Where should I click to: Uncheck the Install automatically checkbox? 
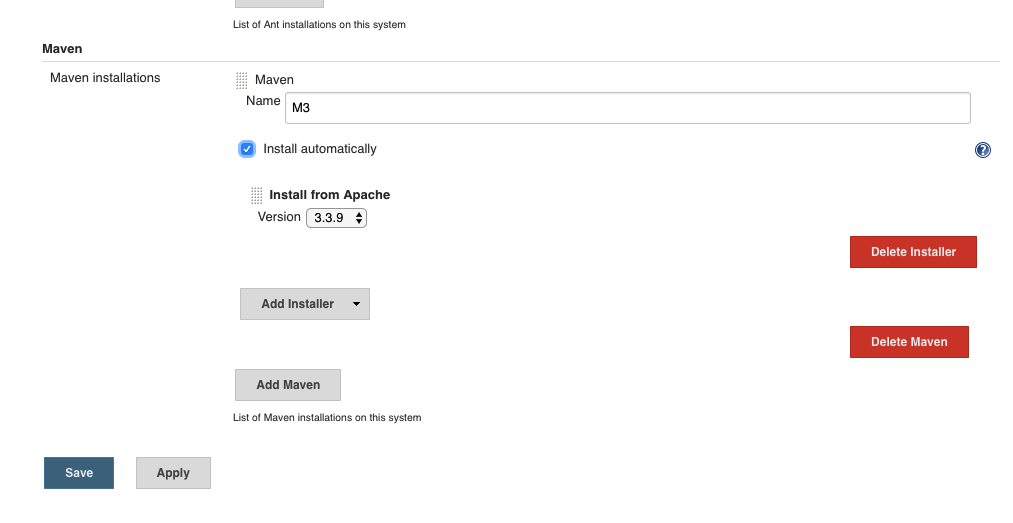click(247, 149)
